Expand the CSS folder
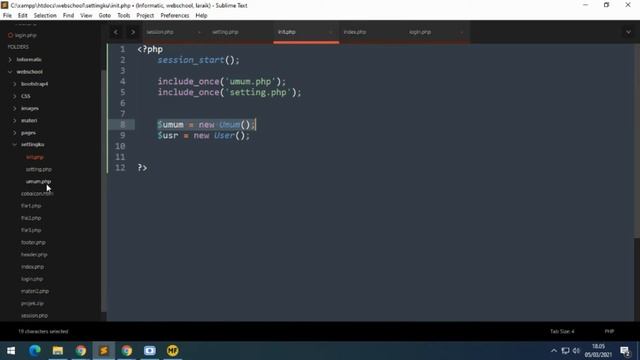 click(15, 96)
